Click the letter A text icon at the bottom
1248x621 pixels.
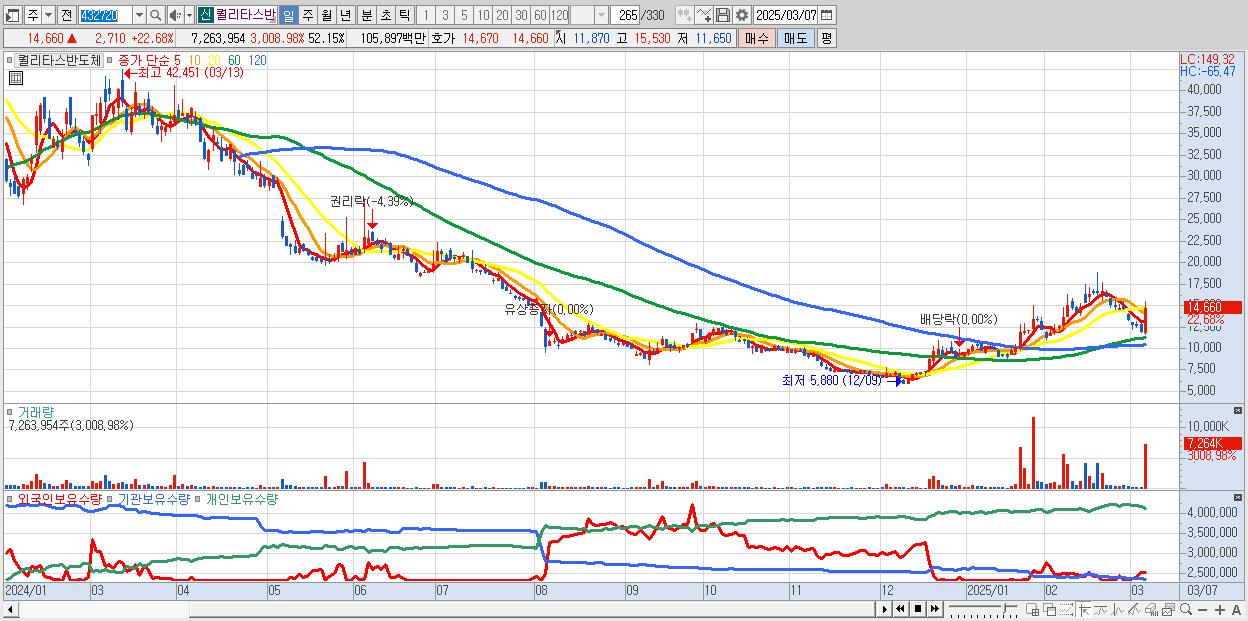tap(1236, 610)
